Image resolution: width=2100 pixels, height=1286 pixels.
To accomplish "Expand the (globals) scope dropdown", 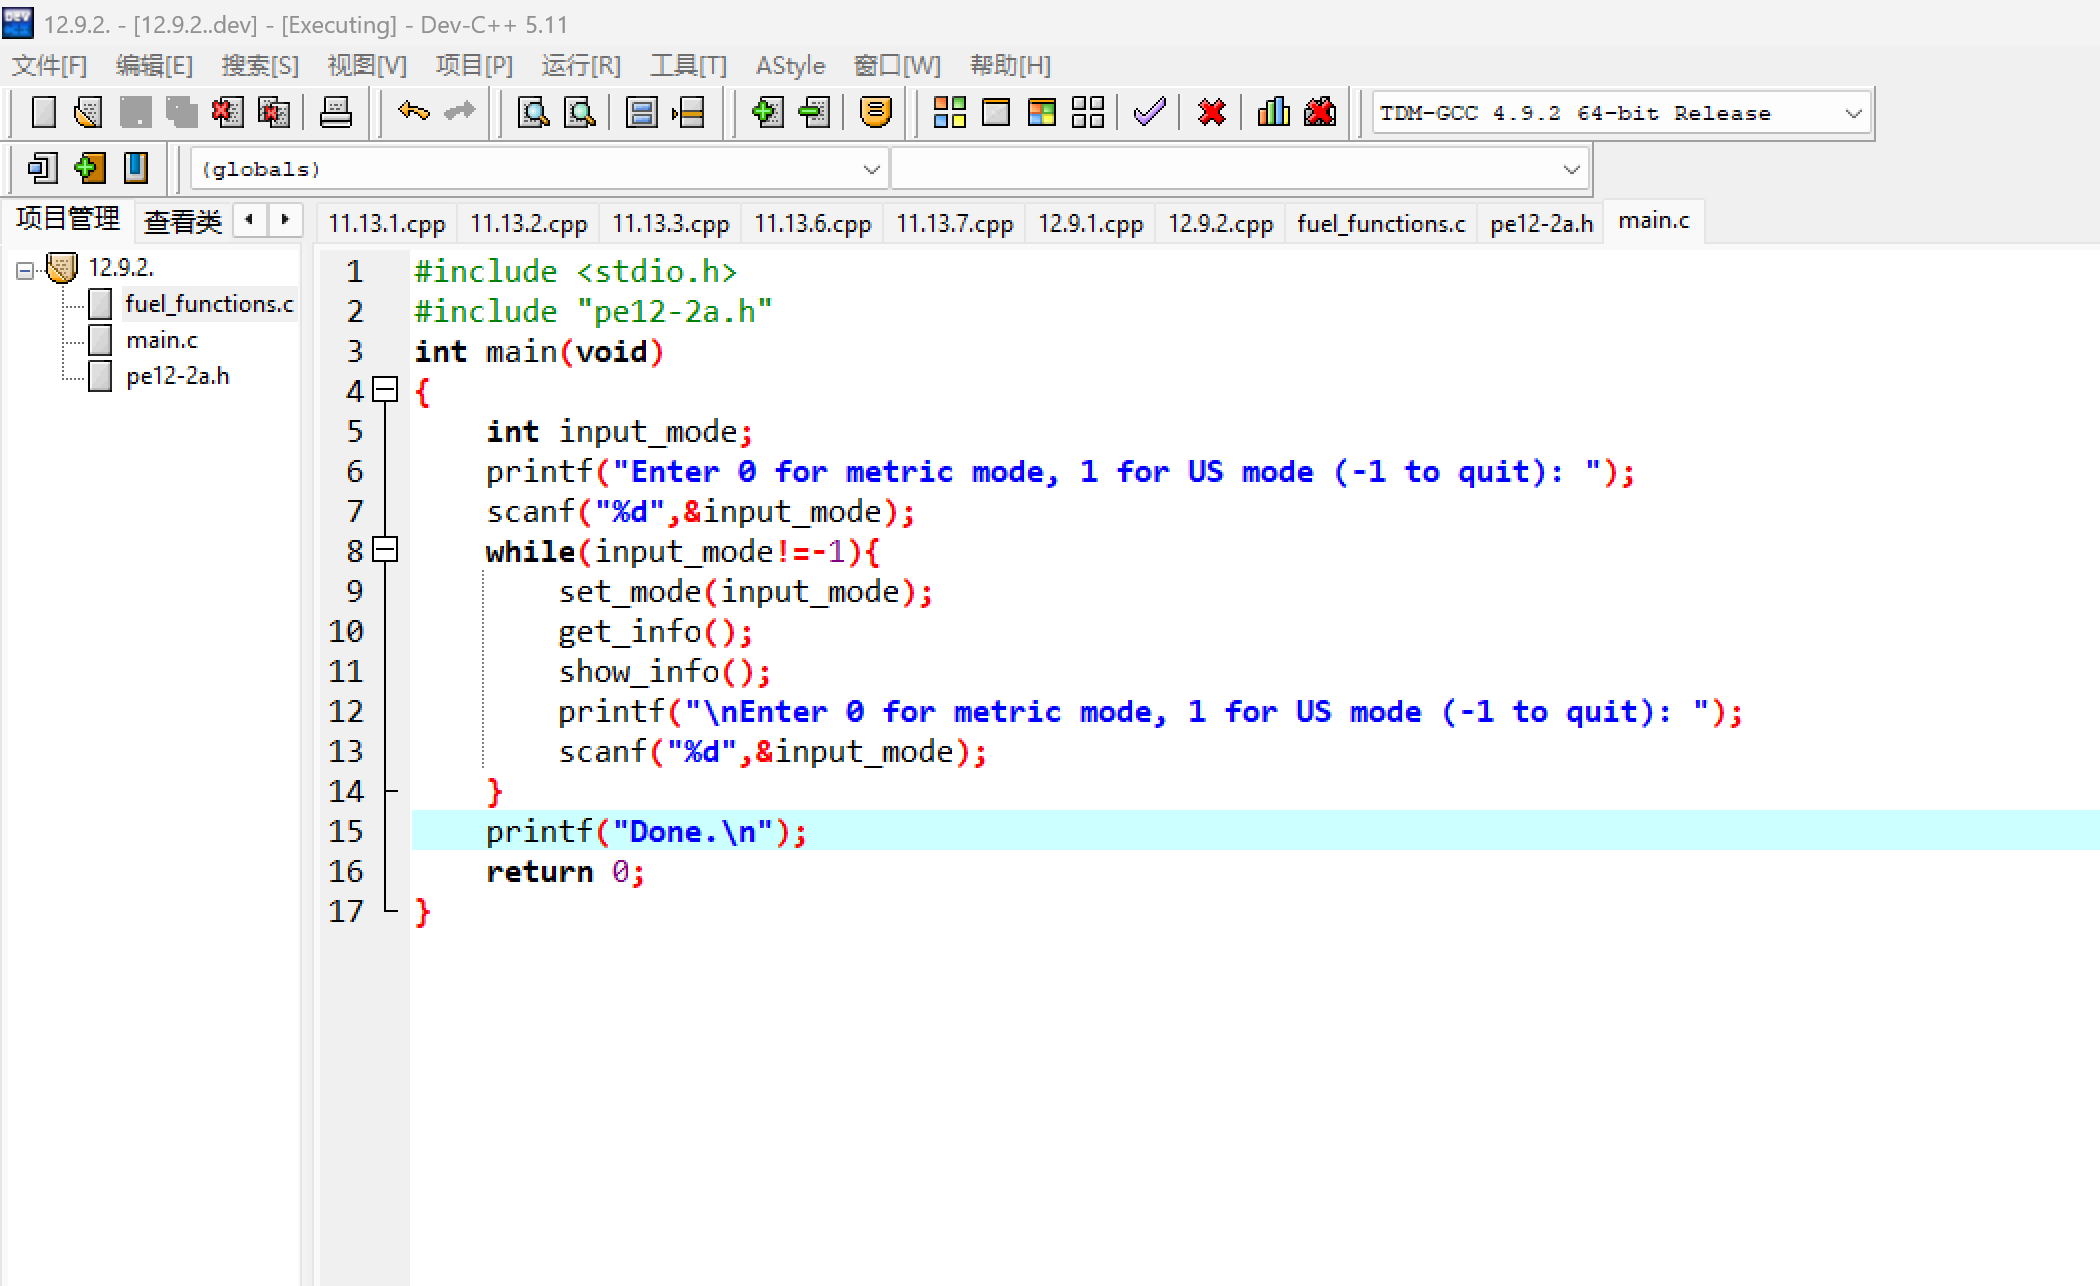I will pyautogui.click(x=871, y=169).
